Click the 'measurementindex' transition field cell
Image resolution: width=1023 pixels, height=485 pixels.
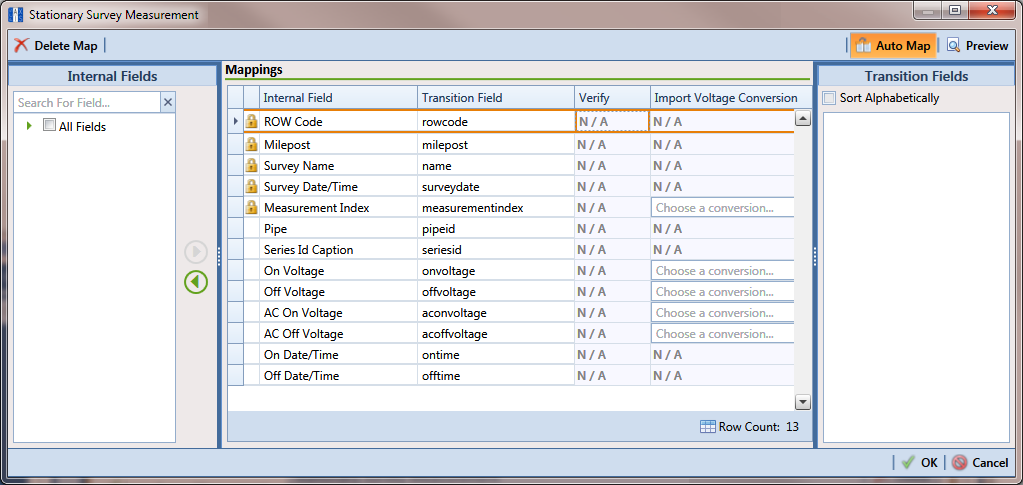point(496,208)
